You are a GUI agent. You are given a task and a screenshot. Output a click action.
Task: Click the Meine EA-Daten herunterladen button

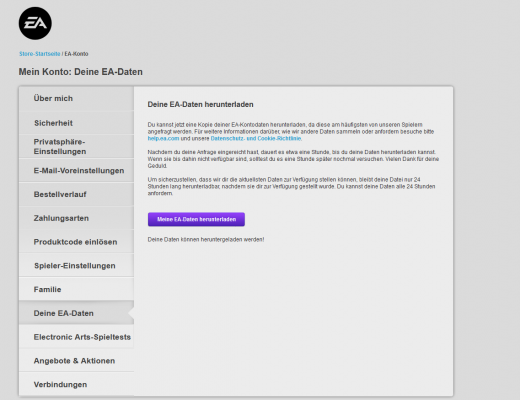click(196, 219)
